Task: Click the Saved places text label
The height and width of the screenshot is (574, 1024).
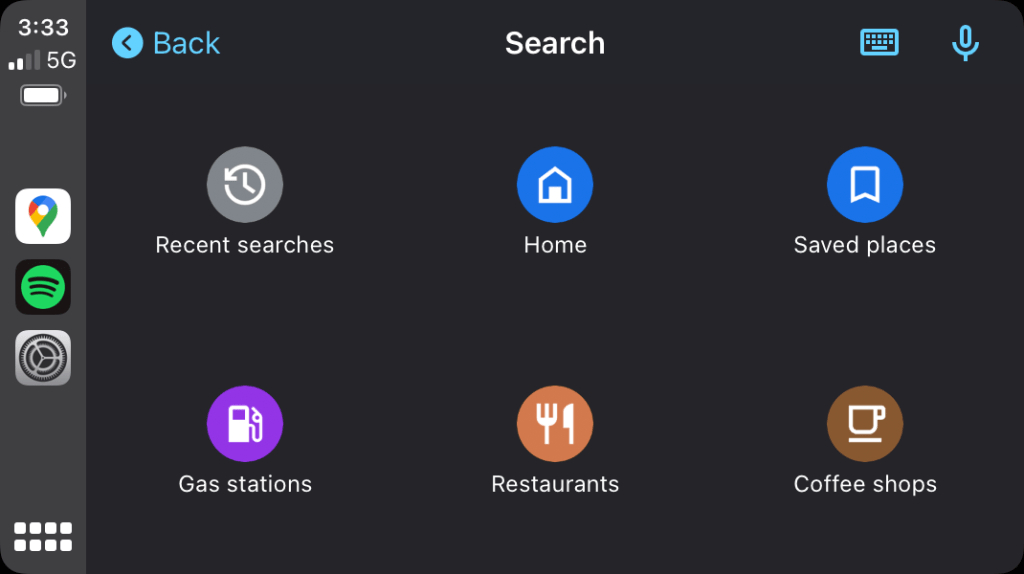Action: tap(865, 245)
